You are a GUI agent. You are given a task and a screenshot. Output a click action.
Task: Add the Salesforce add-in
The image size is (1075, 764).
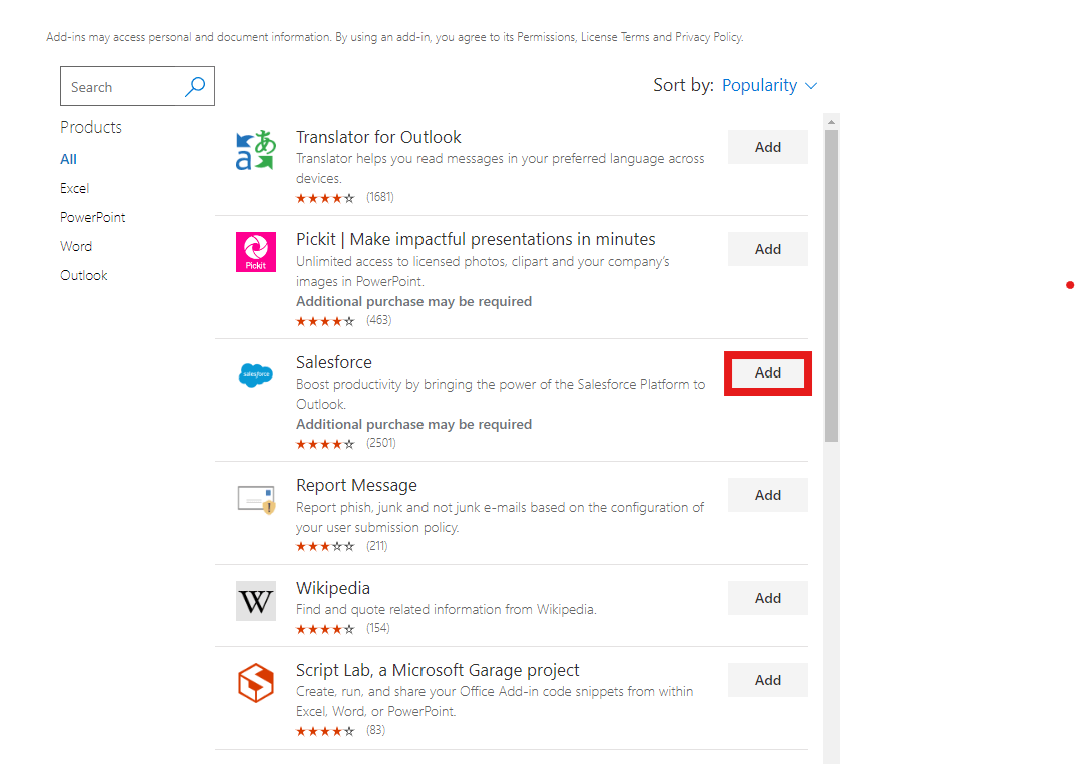click(x=767, y=372)
